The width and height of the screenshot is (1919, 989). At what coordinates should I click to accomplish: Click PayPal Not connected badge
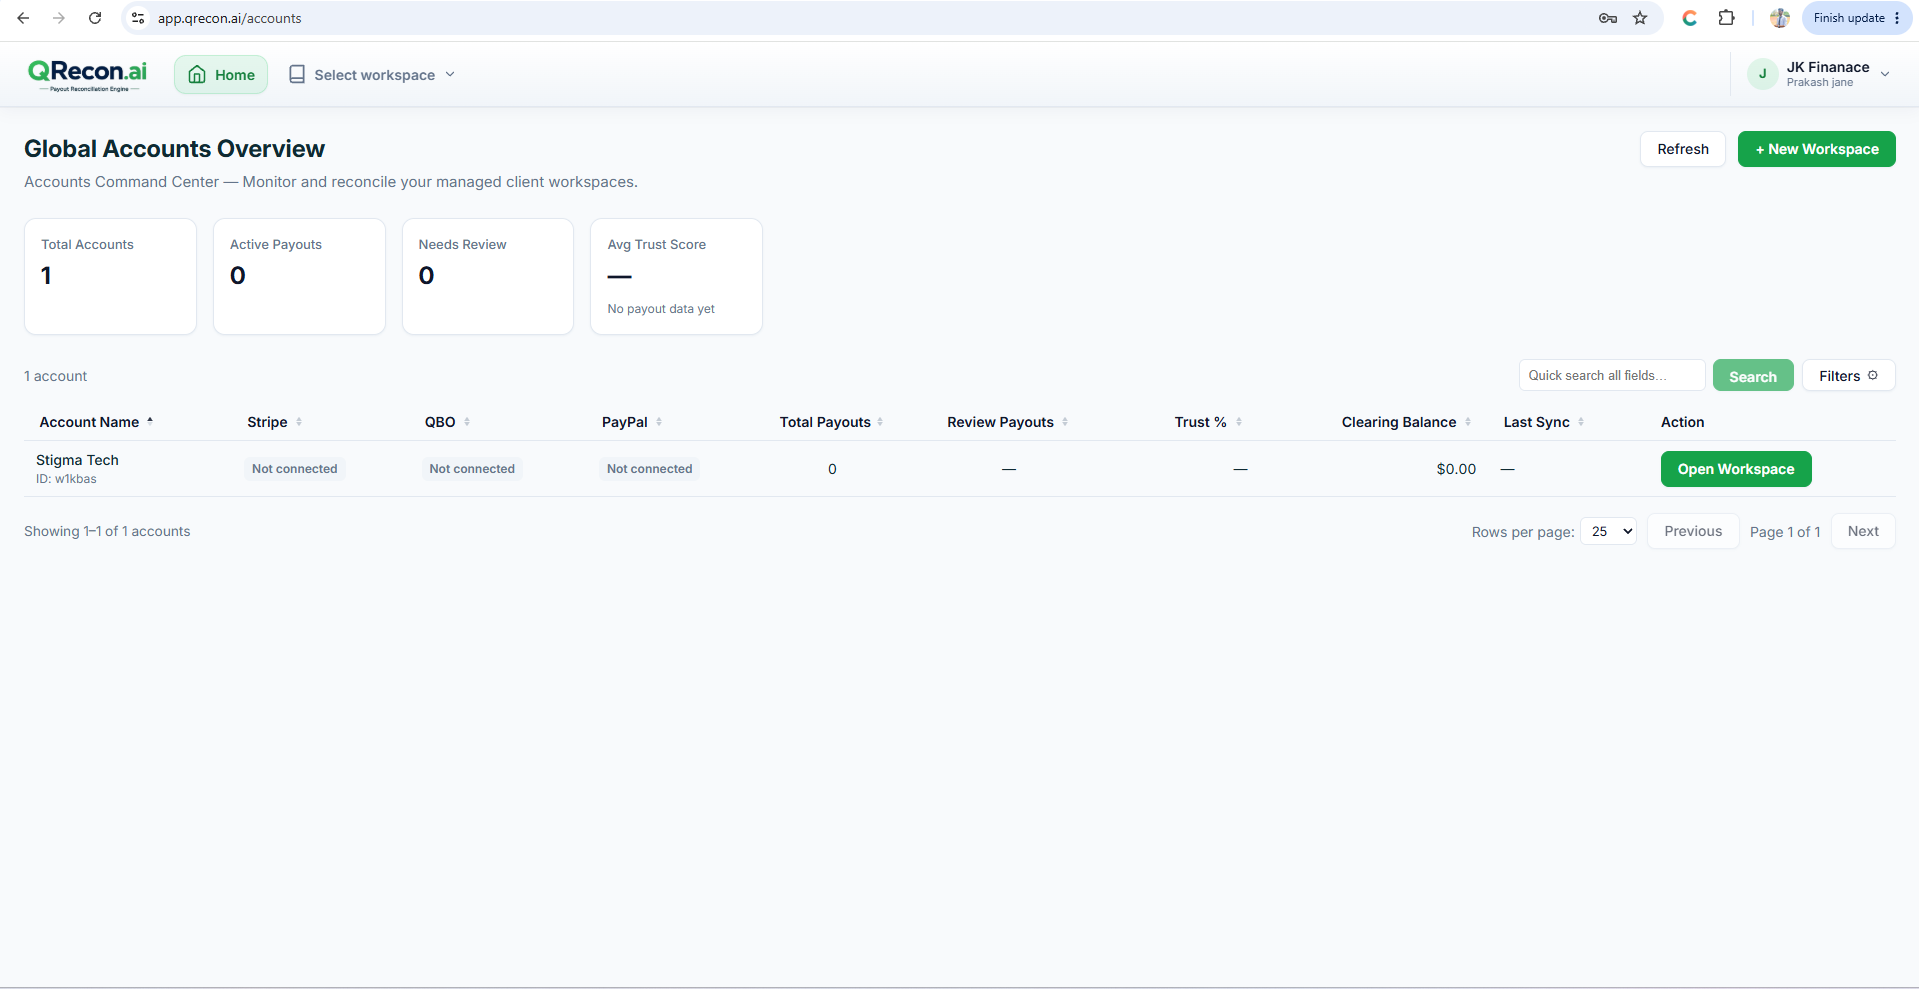[x=649, y=469]
